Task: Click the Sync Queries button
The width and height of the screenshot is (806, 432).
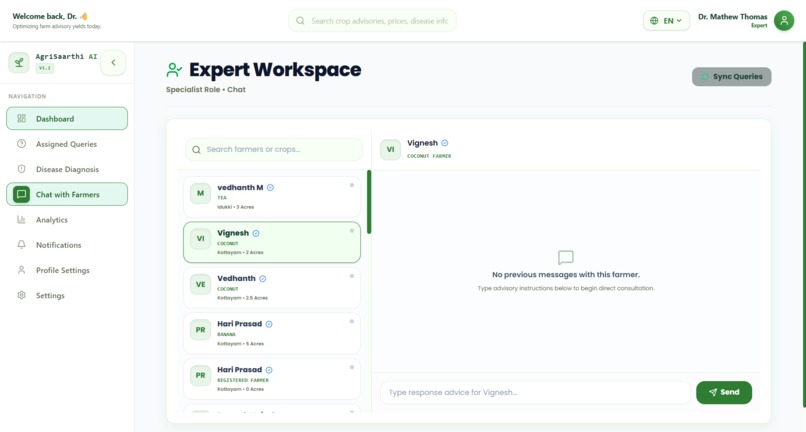Action: (731, 77)
